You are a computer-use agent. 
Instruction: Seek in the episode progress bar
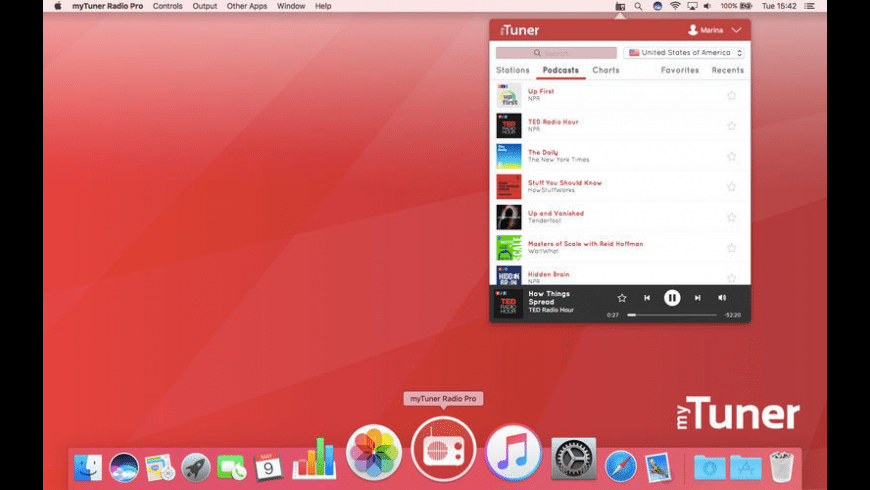pyautogui.click(x=672, y=315)
